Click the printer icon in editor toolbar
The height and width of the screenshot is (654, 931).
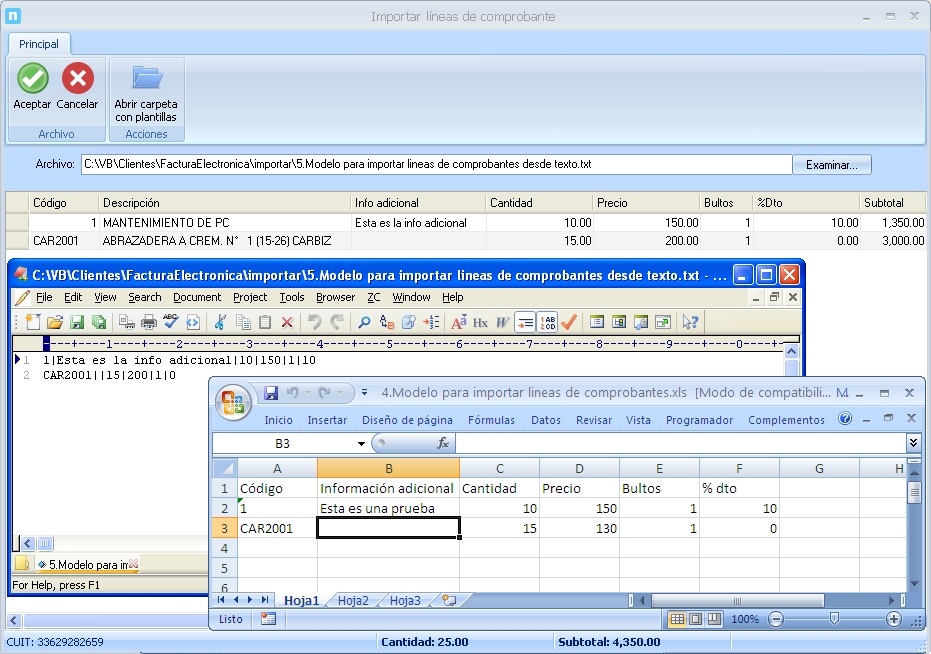coord(149,322)
